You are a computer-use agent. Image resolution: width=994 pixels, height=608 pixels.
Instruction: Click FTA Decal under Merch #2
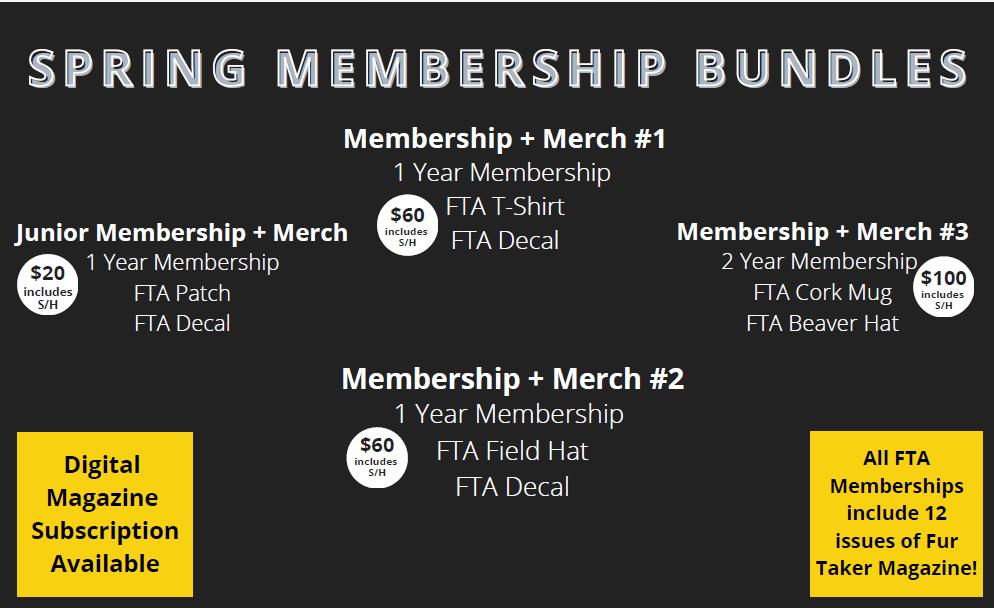[512, 487]
